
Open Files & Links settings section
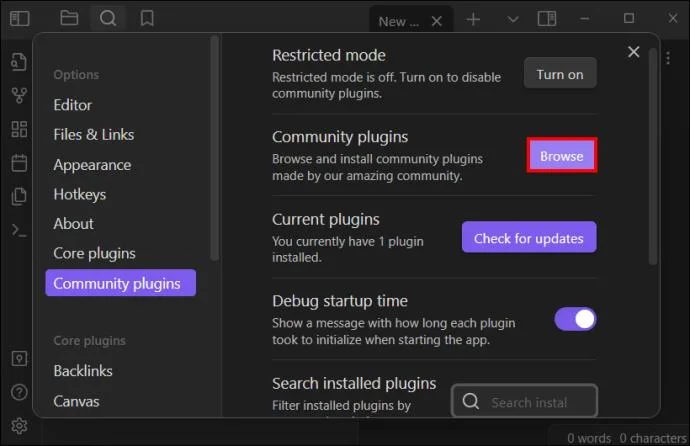point(94,135)
